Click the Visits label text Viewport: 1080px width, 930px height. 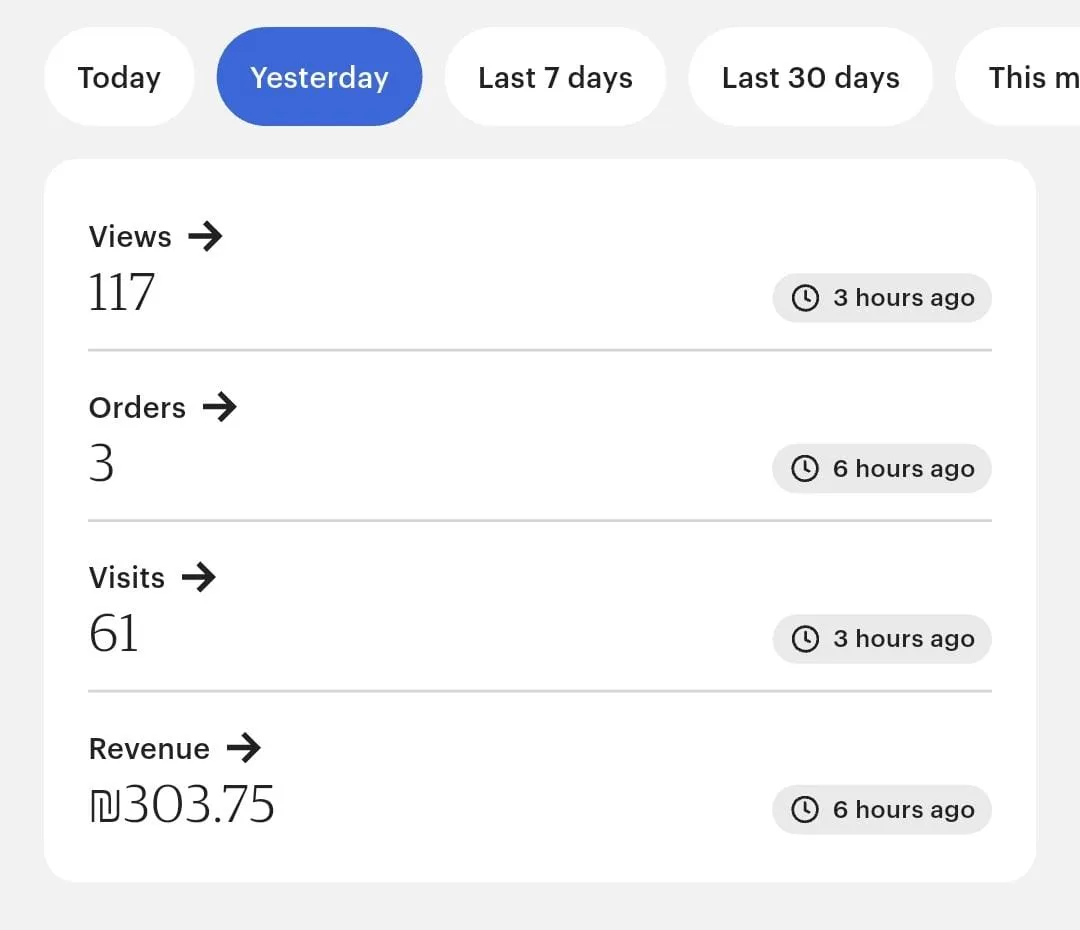point(127,578)
